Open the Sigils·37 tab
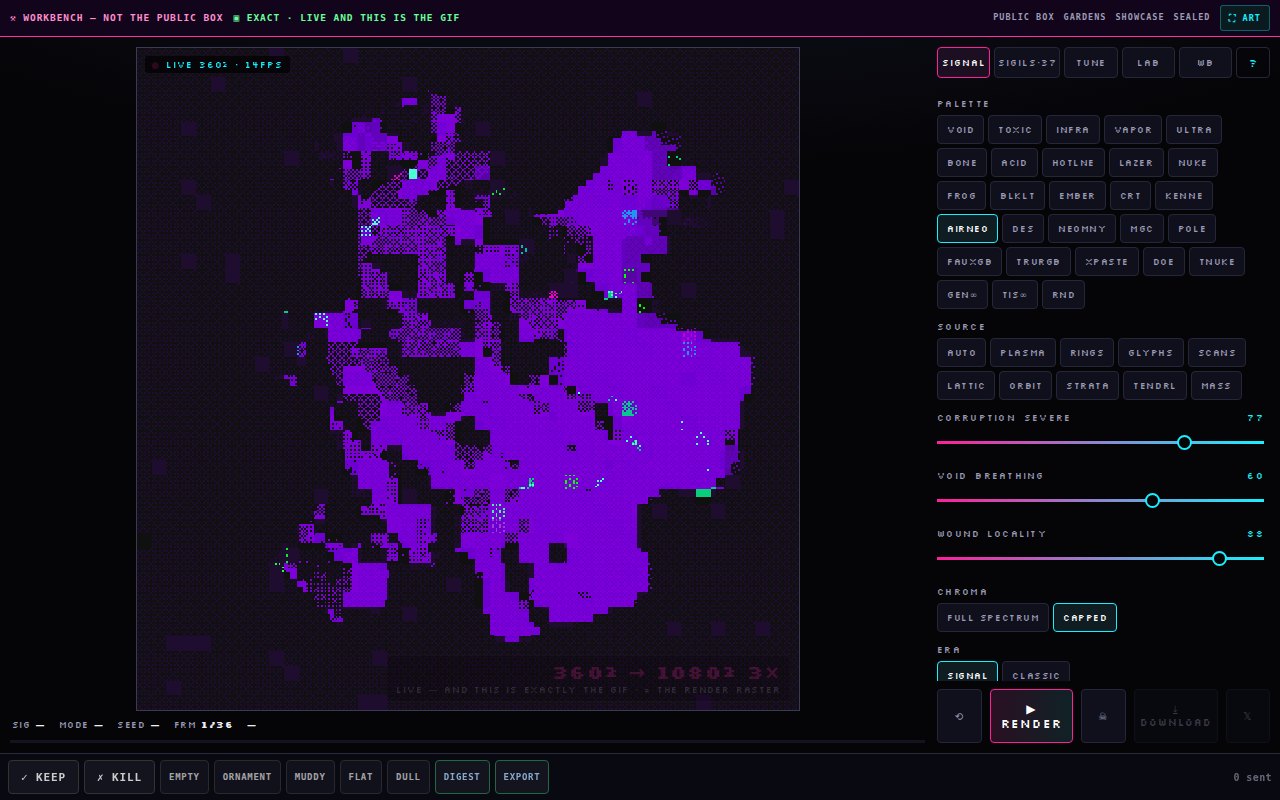Screen dimensions: 1280x800 pyautogui.click(x=1027, y=62)
